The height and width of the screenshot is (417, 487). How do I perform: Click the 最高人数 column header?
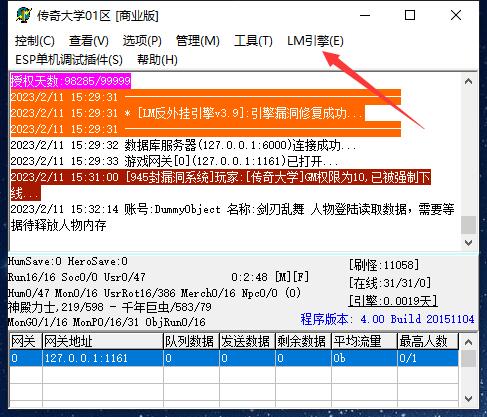coord(428,341)
